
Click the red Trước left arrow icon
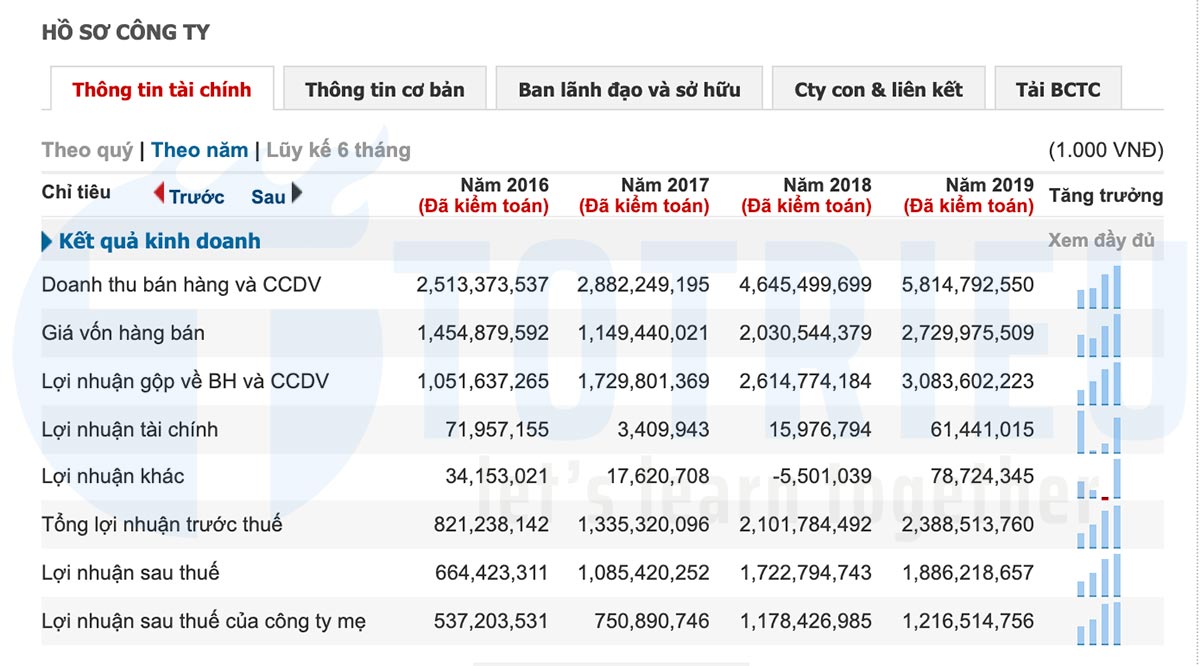pos(159,194)
